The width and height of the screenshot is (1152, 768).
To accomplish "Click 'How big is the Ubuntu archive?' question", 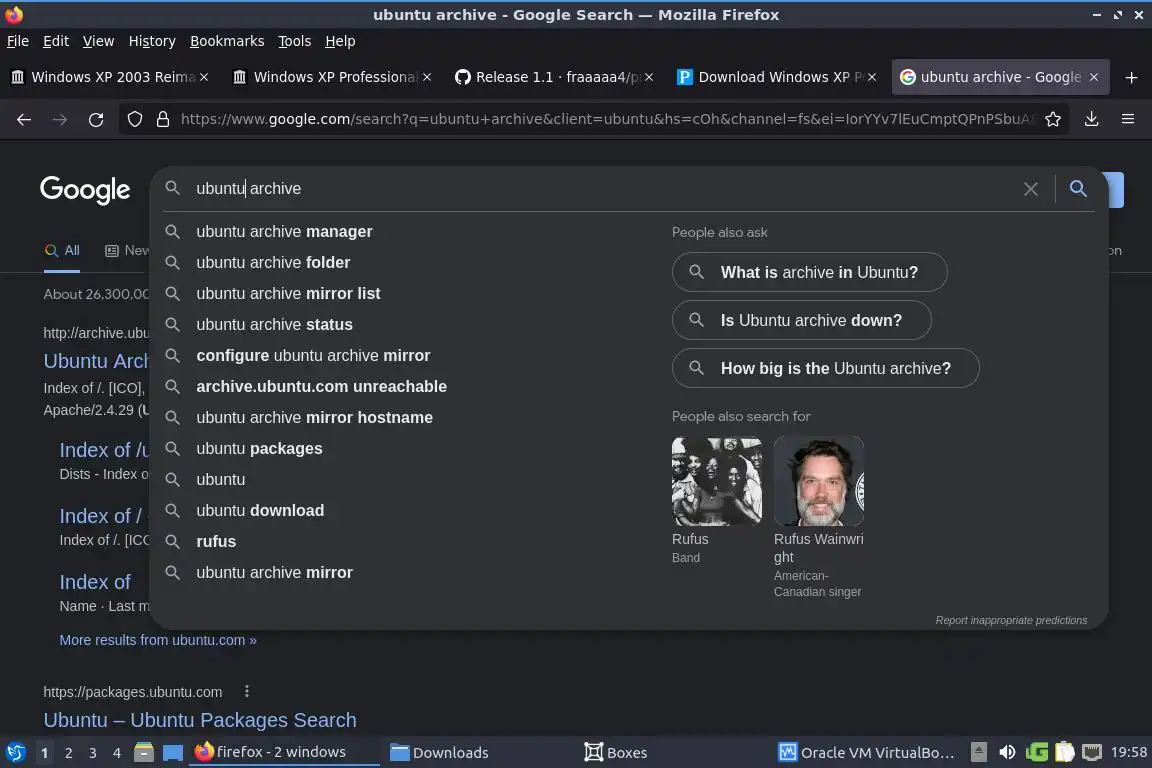I will [x=826, y=368].
